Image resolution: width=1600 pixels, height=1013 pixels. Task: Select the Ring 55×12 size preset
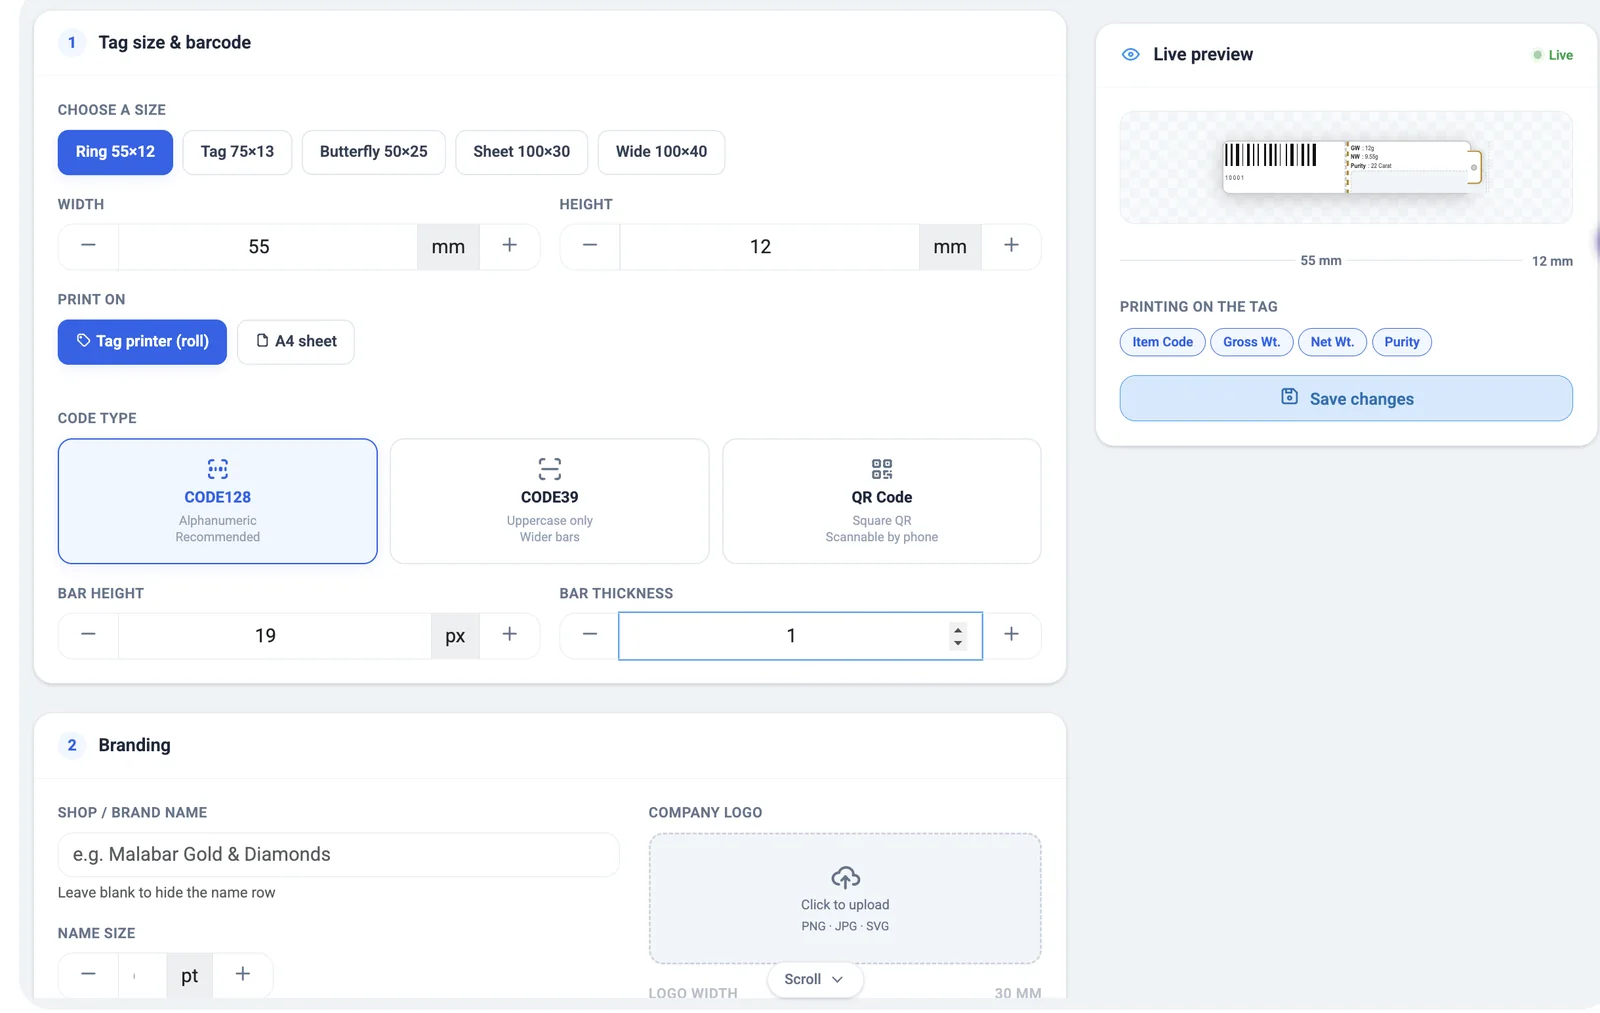click(x=115, y=152)
